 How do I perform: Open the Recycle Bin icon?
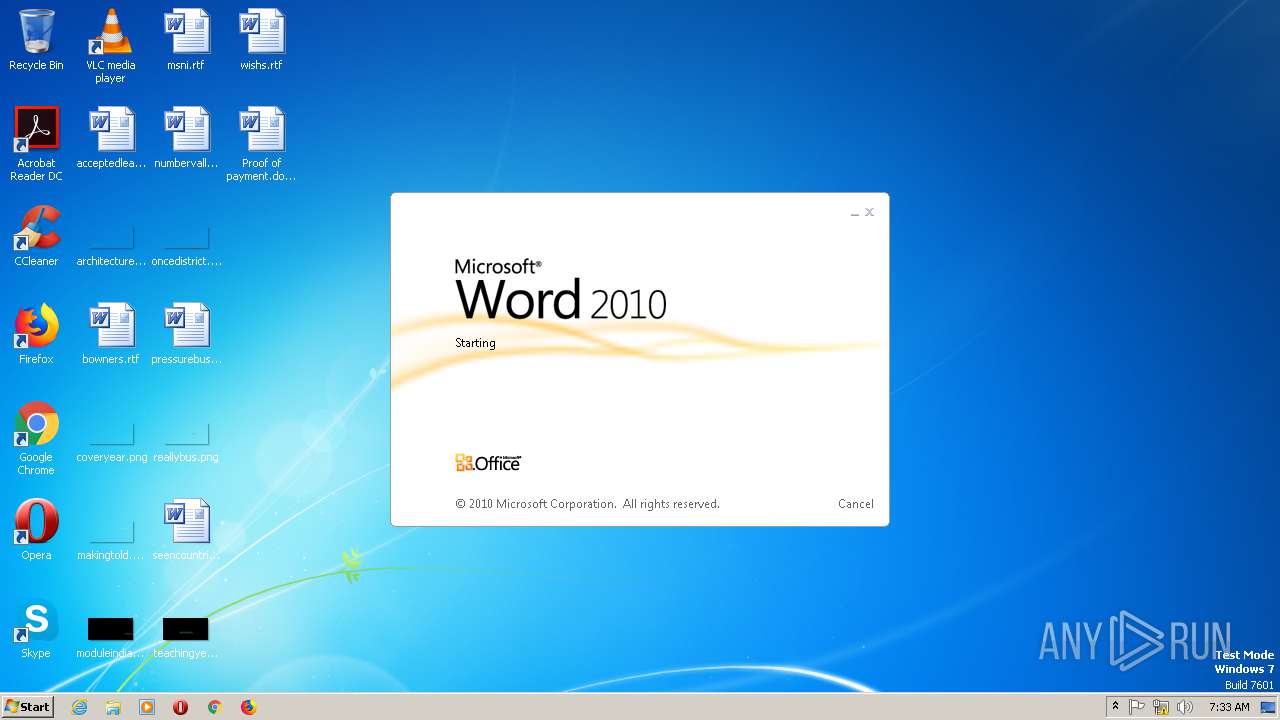pos(36,40)
